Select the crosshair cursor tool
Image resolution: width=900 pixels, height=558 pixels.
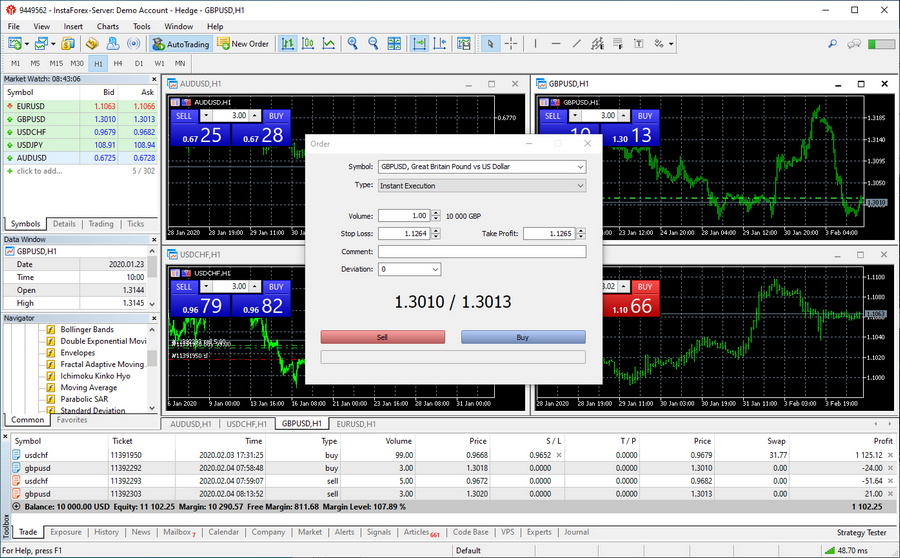click(511, 44)
